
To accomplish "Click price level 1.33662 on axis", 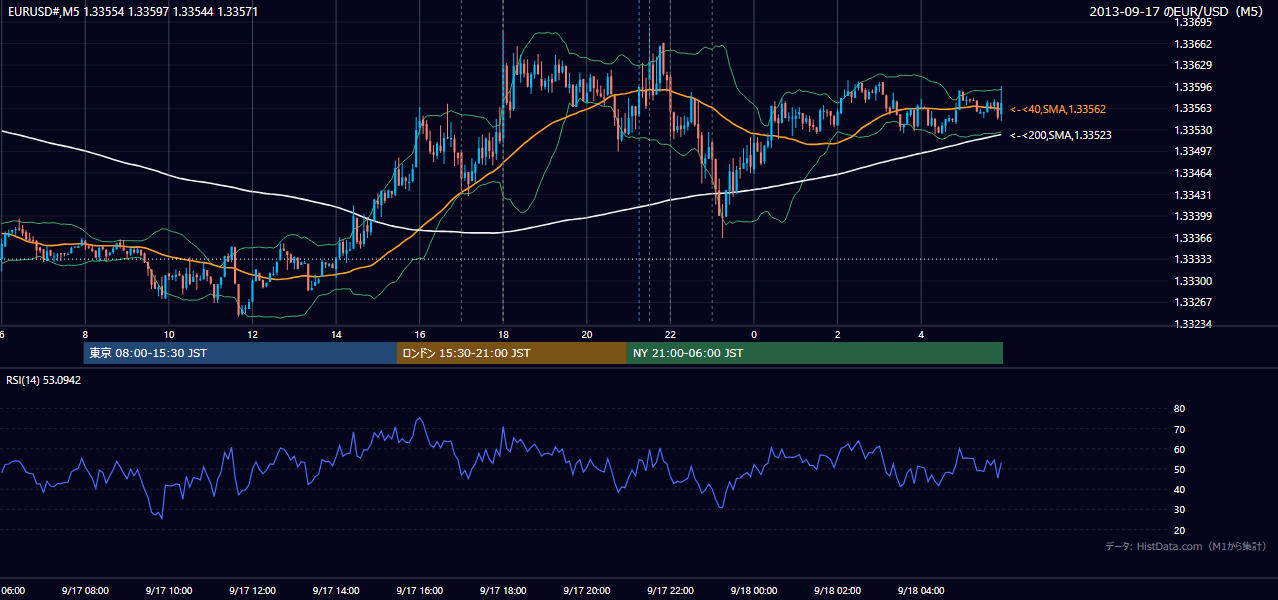I will tap(1192, 44).
